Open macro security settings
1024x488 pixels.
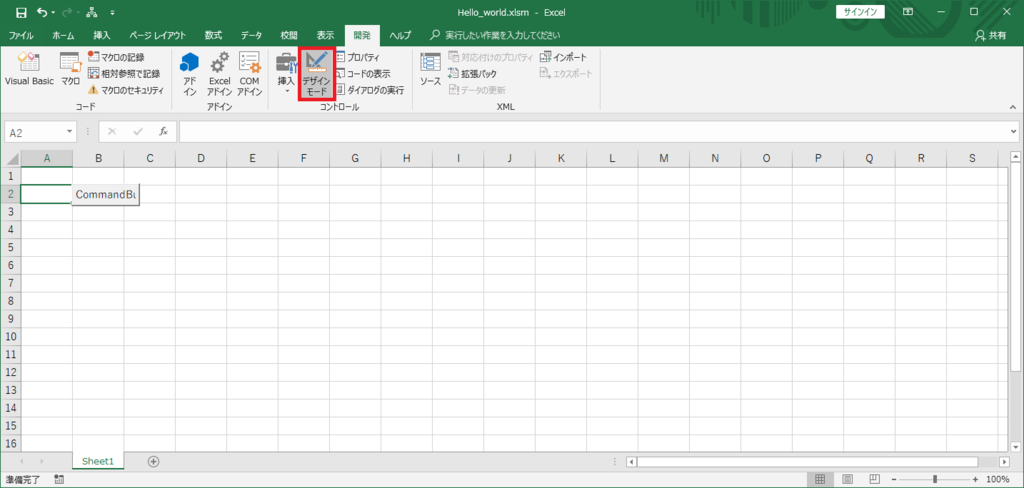tap(126, 89)
